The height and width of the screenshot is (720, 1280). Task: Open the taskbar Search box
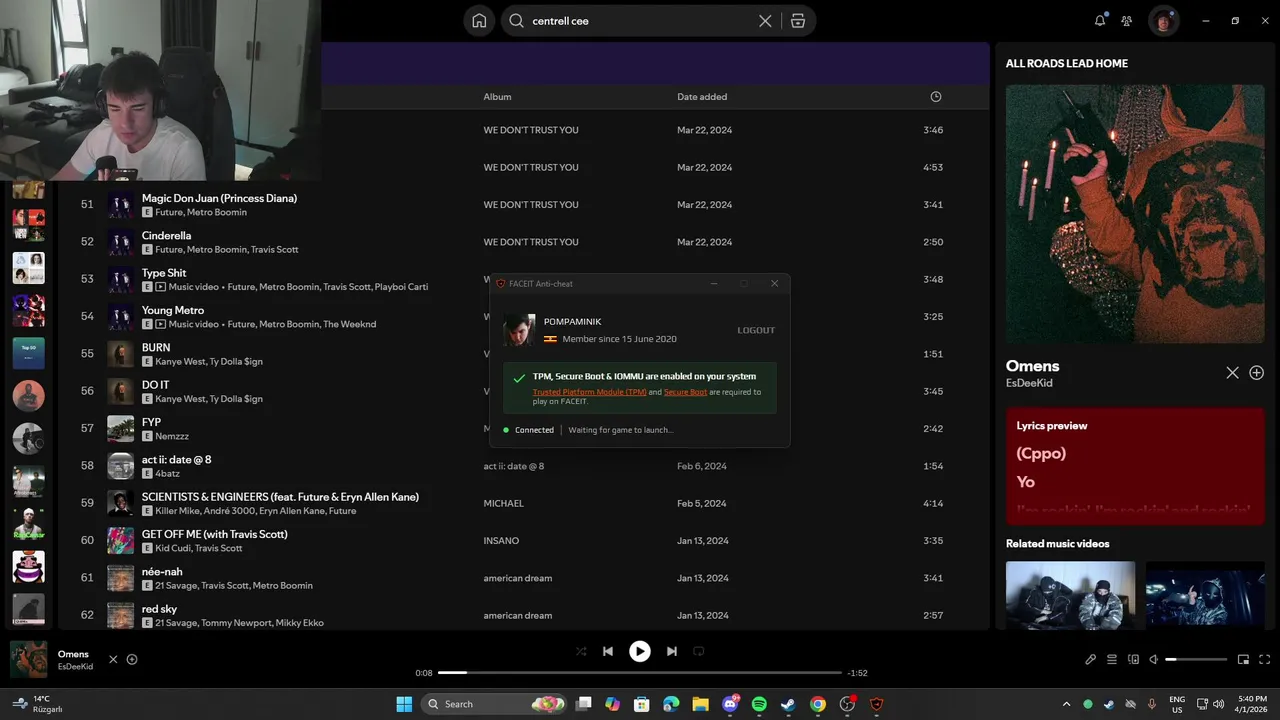click(495, 704)
